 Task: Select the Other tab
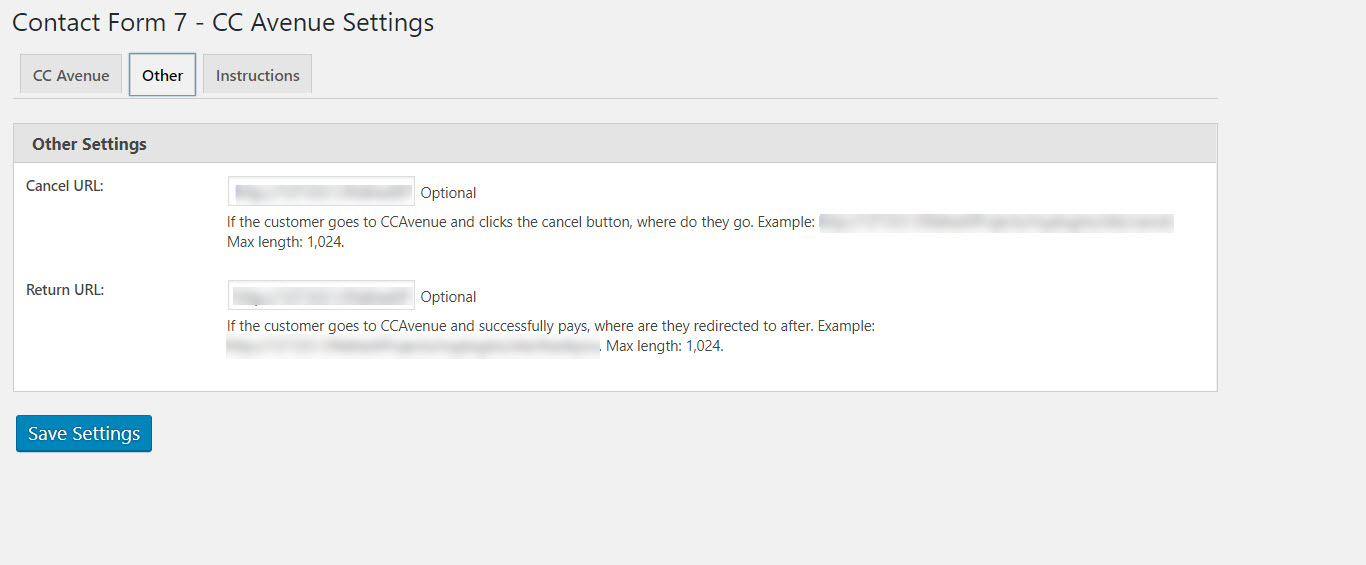pyautogui.click(x=162, y=75)
